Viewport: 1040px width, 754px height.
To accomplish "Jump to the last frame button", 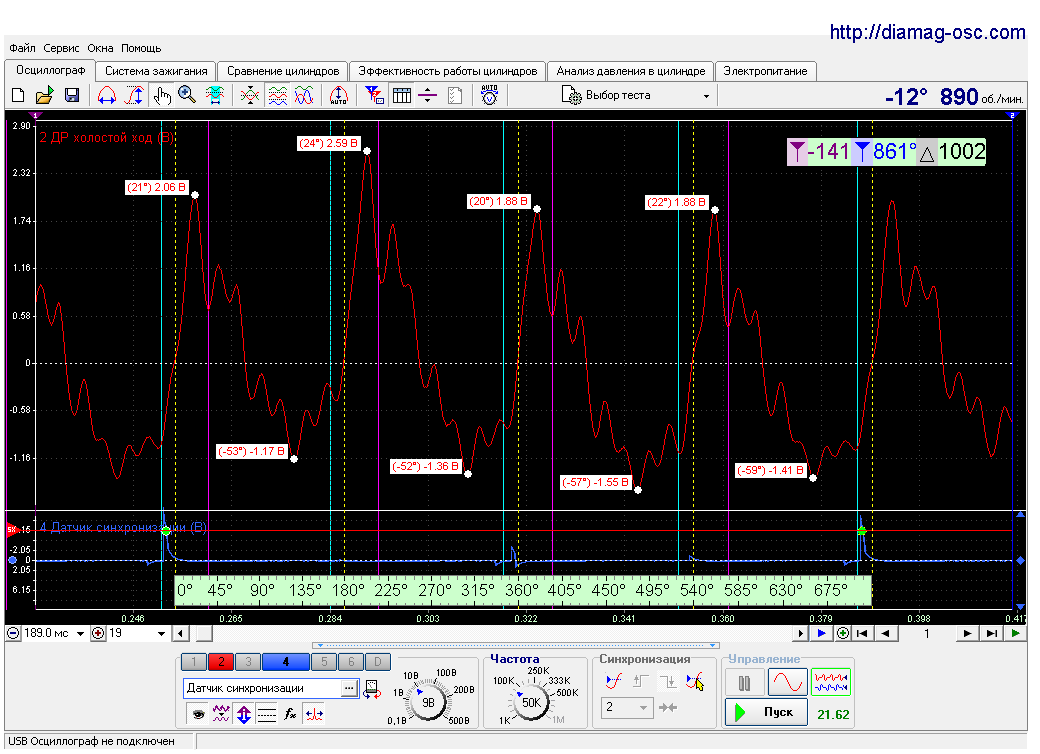I will click(992, 633).
